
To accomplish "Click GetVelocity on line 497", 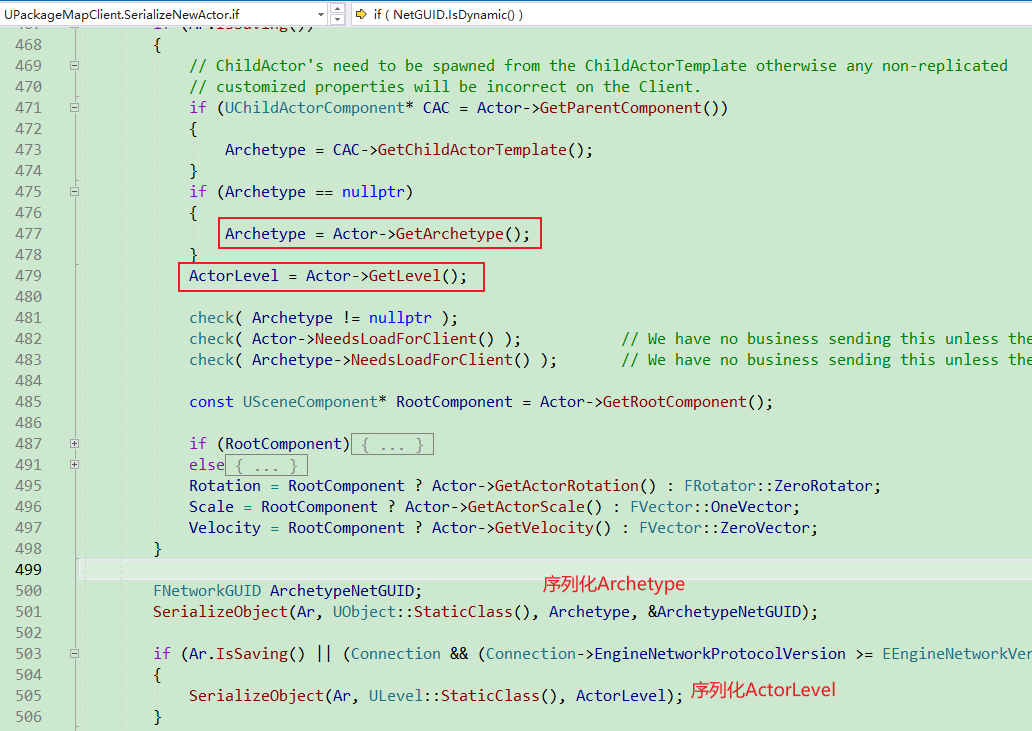I will [544, 528].
